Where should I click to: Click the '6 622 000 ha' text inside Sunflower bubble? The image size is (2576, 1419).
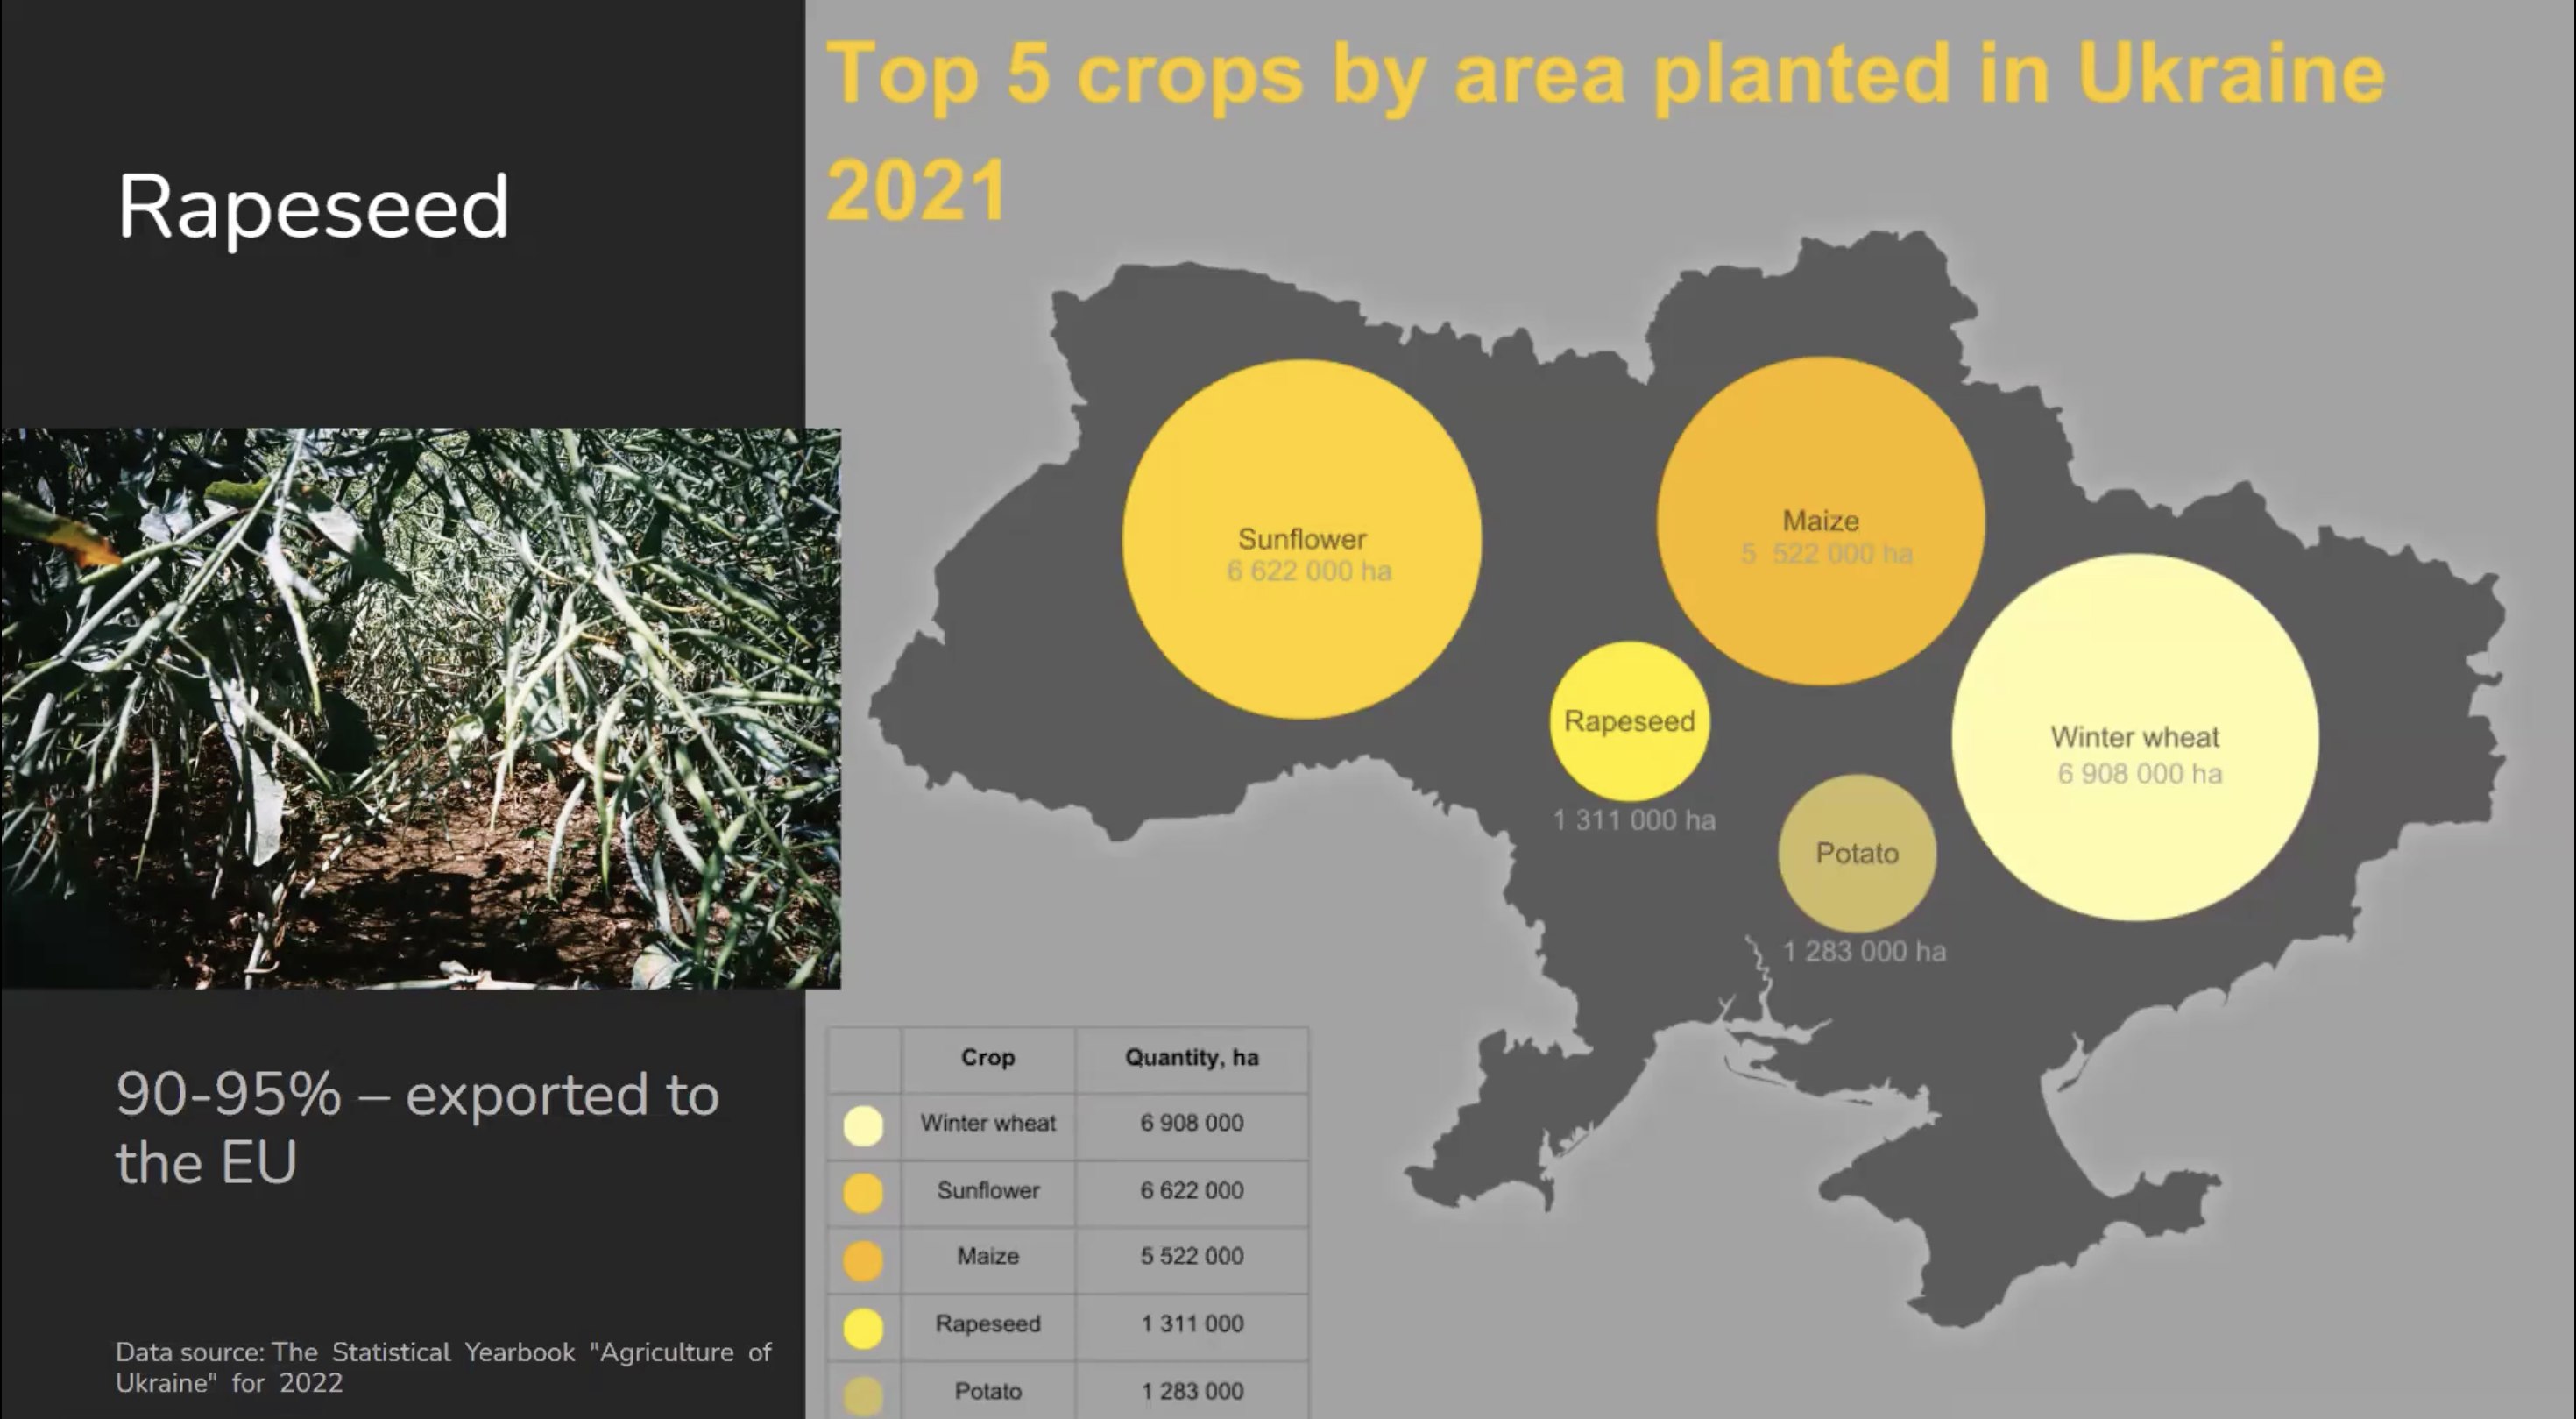click(1309, 571)
